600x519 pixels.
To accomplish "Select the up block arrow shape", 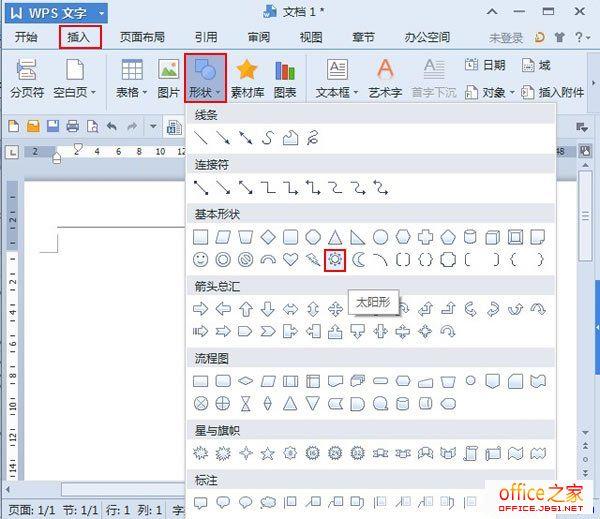I will coord(246,309).
